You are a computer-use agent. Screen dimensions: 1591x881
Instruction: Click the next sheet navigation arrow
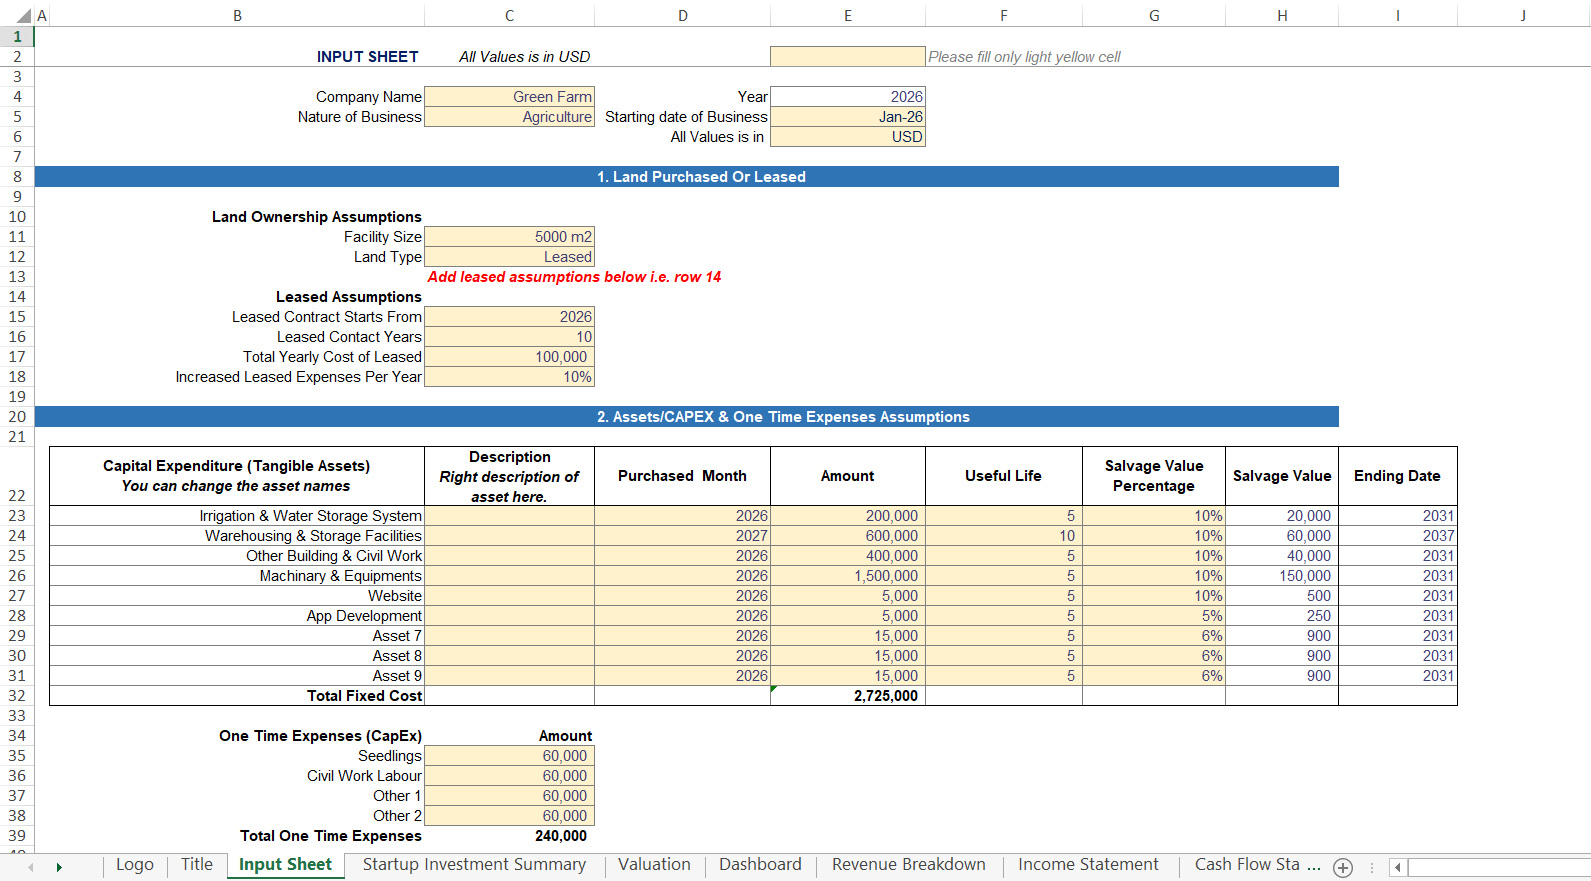coord(59,867)
